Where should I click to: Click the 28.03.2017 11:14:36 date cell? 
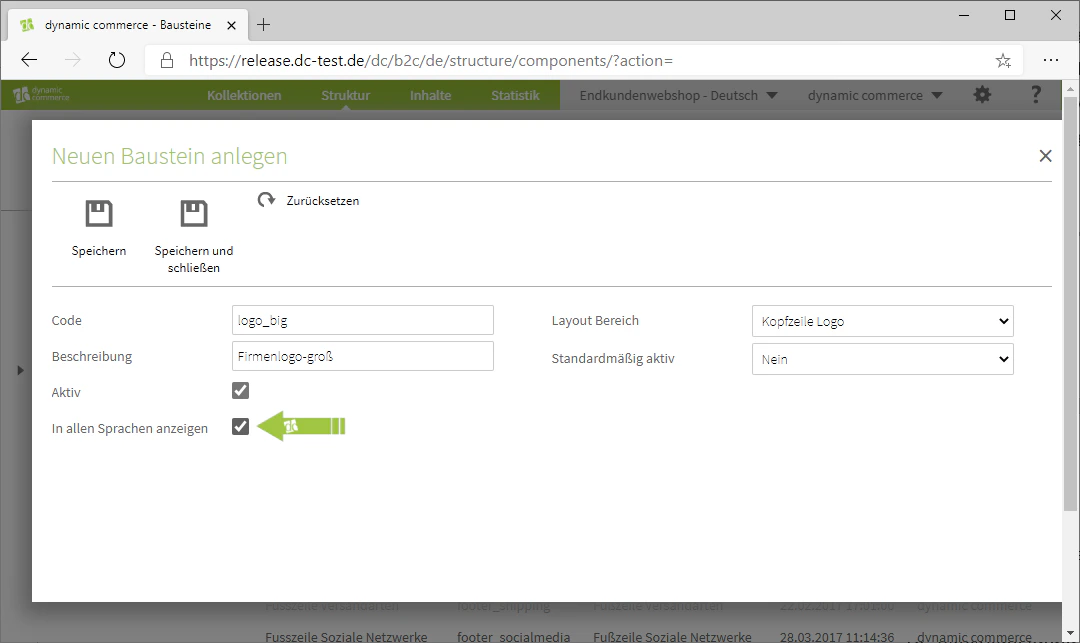[x=837, y=637]
